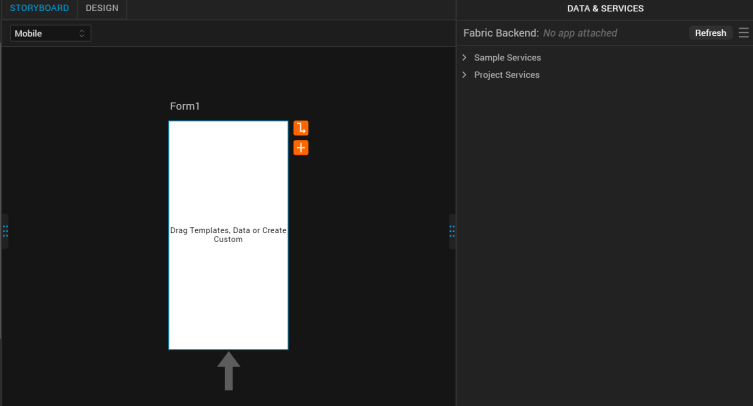Image resolution: width=753 pixels, height=406 pixels.
Task: Select the Form1 canvas
Action: pyautogui.click(x=228, y=235)
